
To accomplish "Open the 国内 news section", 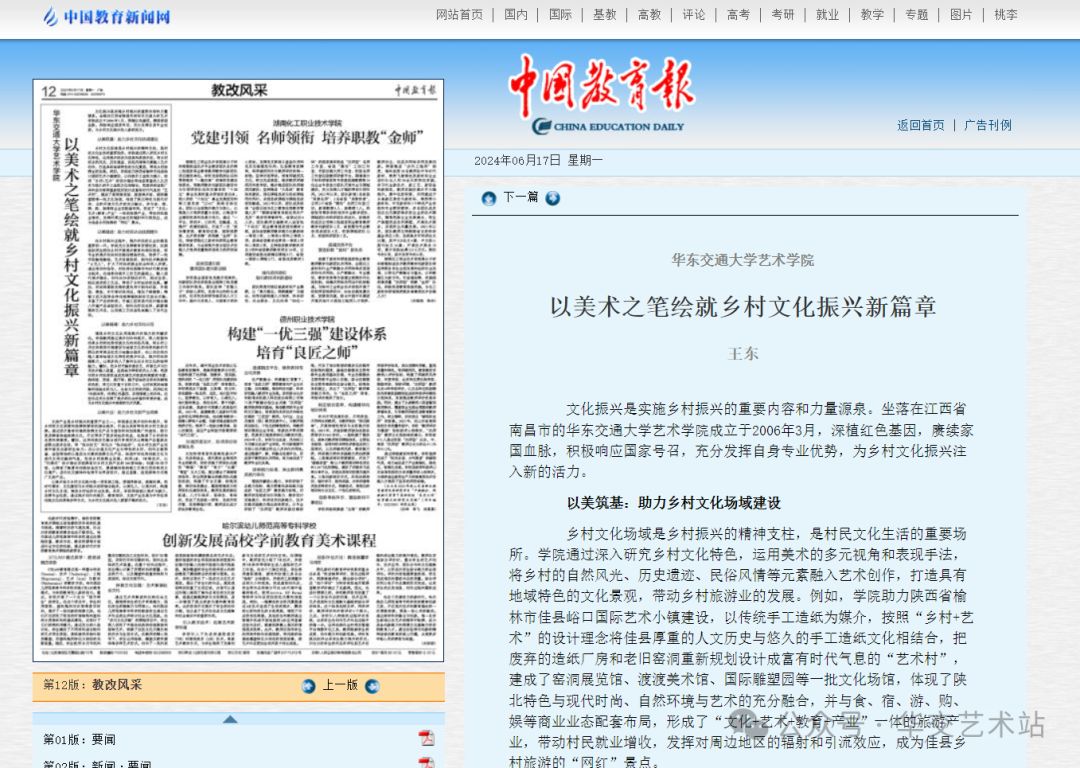I will (515, 14).
